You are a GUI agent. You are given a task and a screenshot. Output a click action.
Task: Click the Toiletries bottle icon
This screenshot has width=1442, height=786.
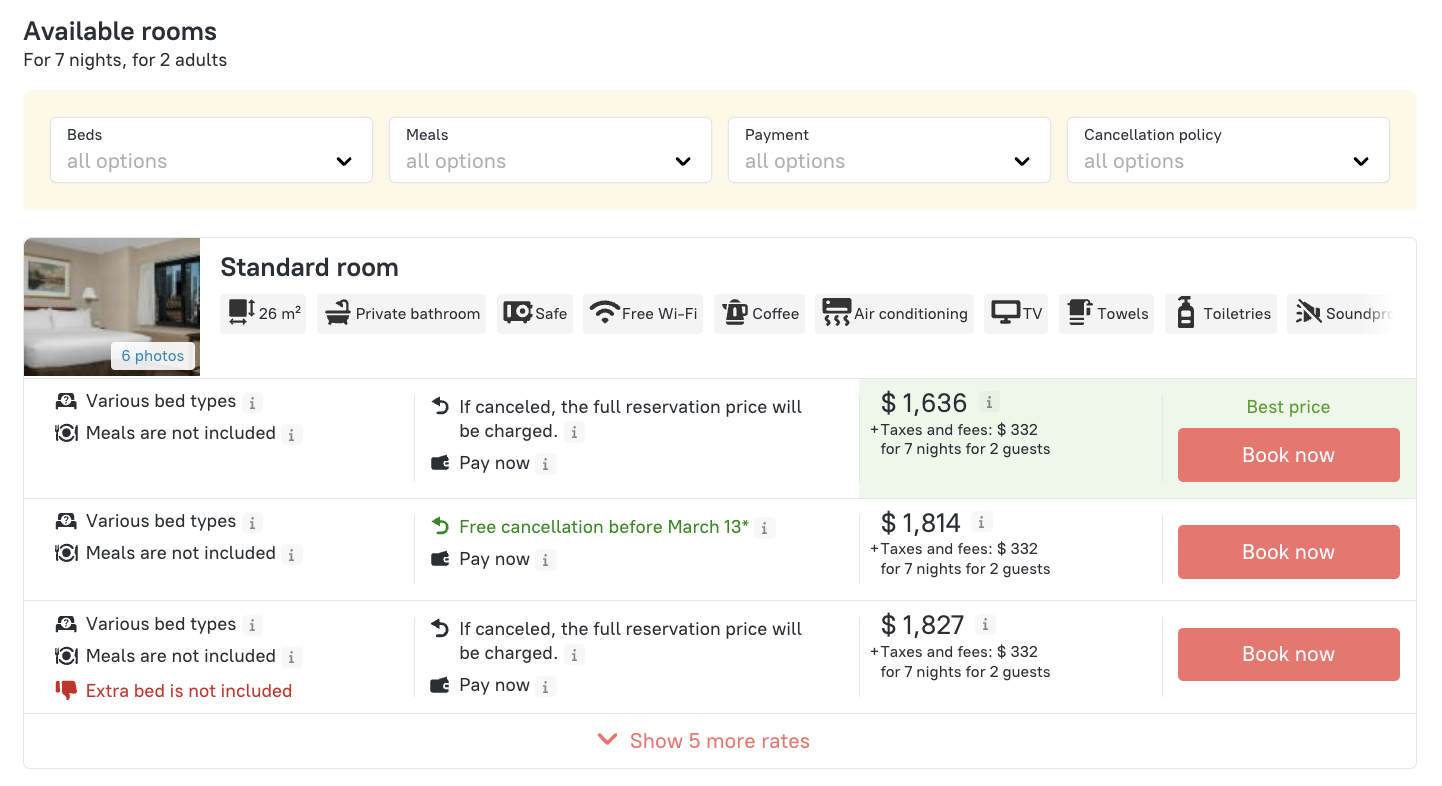1186,313
